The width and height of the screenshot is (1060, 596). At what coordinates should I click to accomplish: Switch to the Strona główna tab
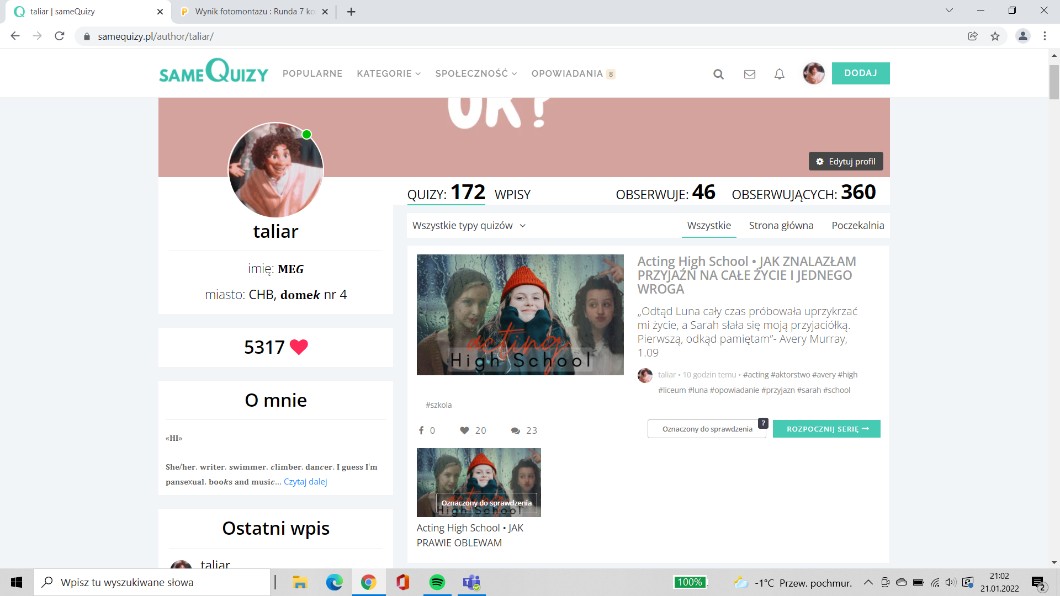click(x=781, y=226)
